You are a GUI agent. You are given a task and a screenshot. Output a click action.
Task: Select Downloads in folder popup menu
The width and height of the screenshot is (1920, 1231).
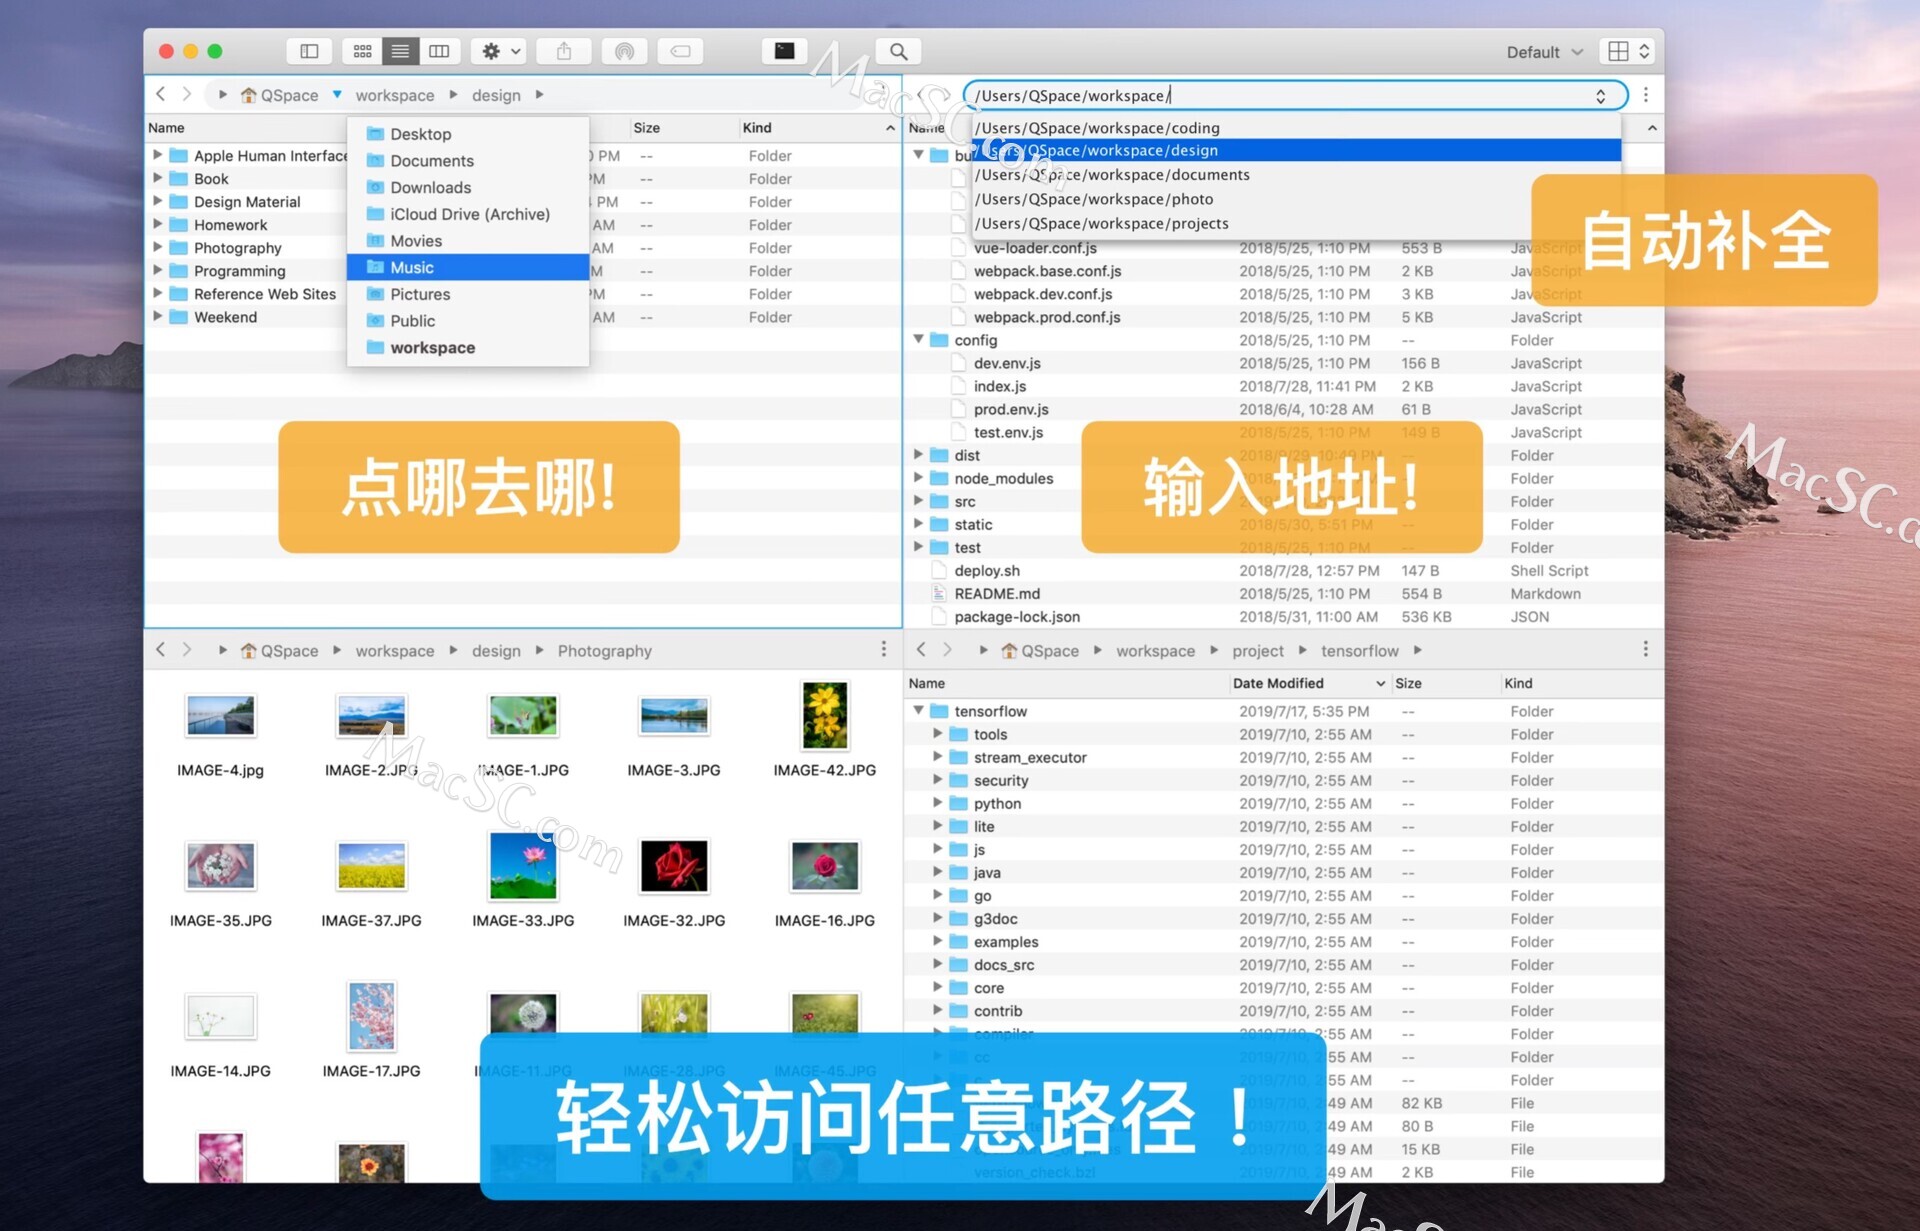point(468,188)
